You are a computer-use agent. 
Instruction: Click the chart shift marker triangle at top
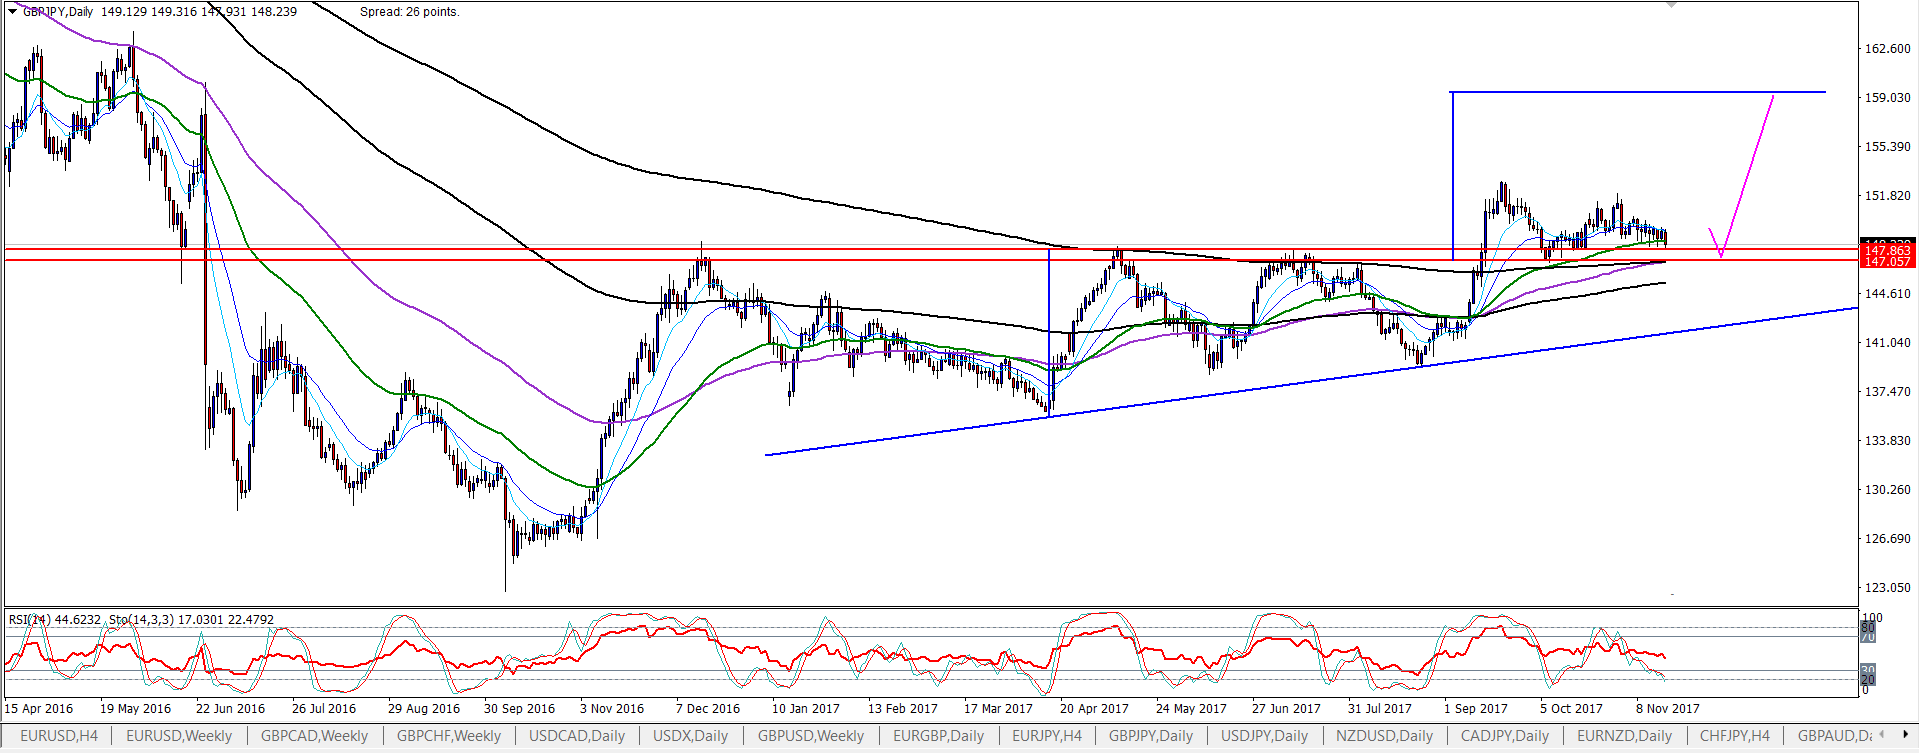1671,4
